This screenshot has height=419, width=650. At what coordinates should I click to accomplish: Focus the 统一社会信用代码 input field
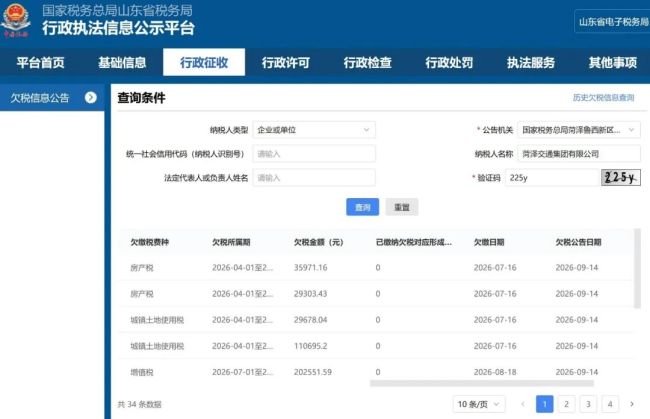[x=314, y=154]
